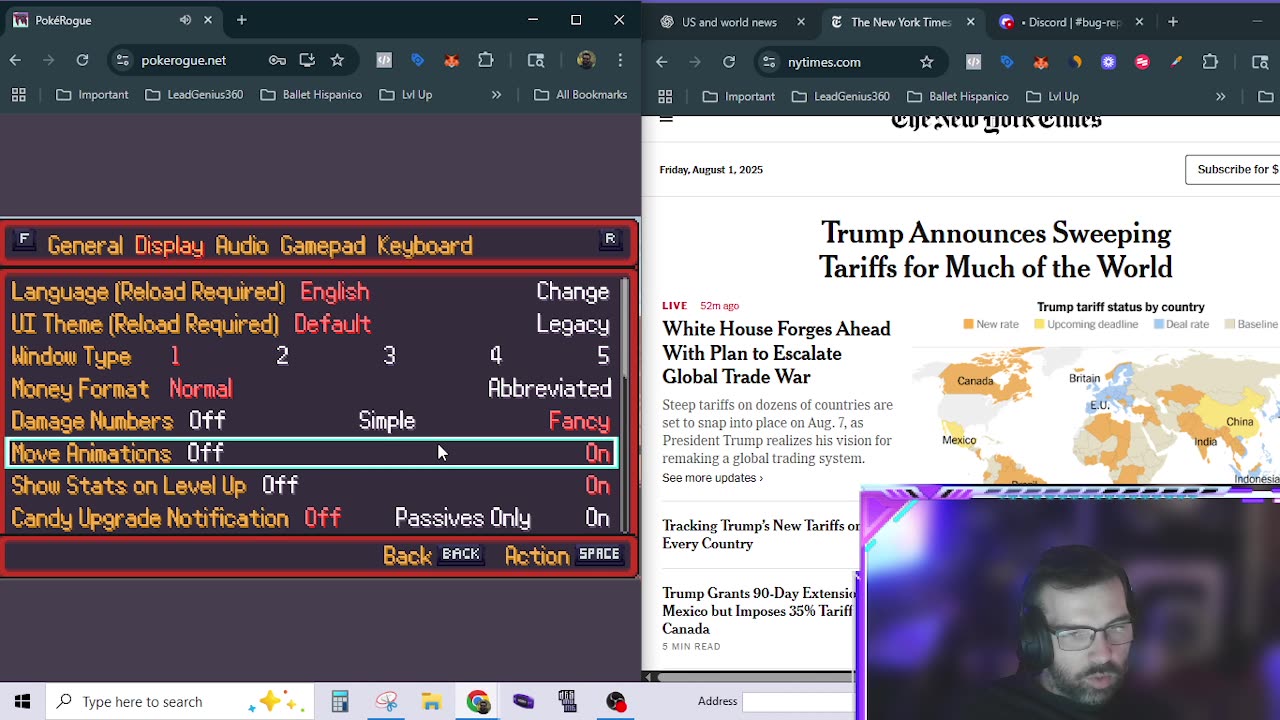This screenshot has width=1280, height=720.
Task: Open the nytimes hamburger menu
Action: 666,119
